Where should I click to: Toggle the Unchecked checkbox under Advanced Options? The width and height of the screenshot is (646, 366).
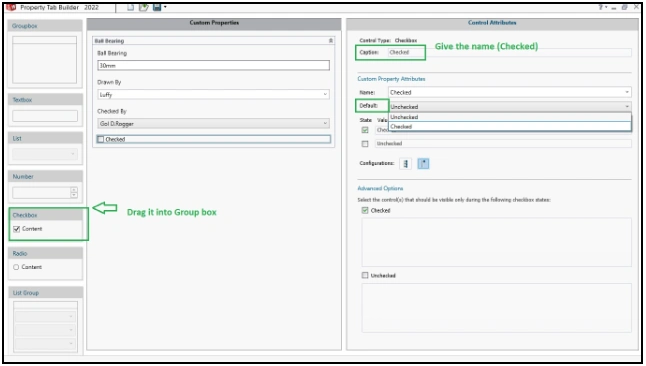365,275
